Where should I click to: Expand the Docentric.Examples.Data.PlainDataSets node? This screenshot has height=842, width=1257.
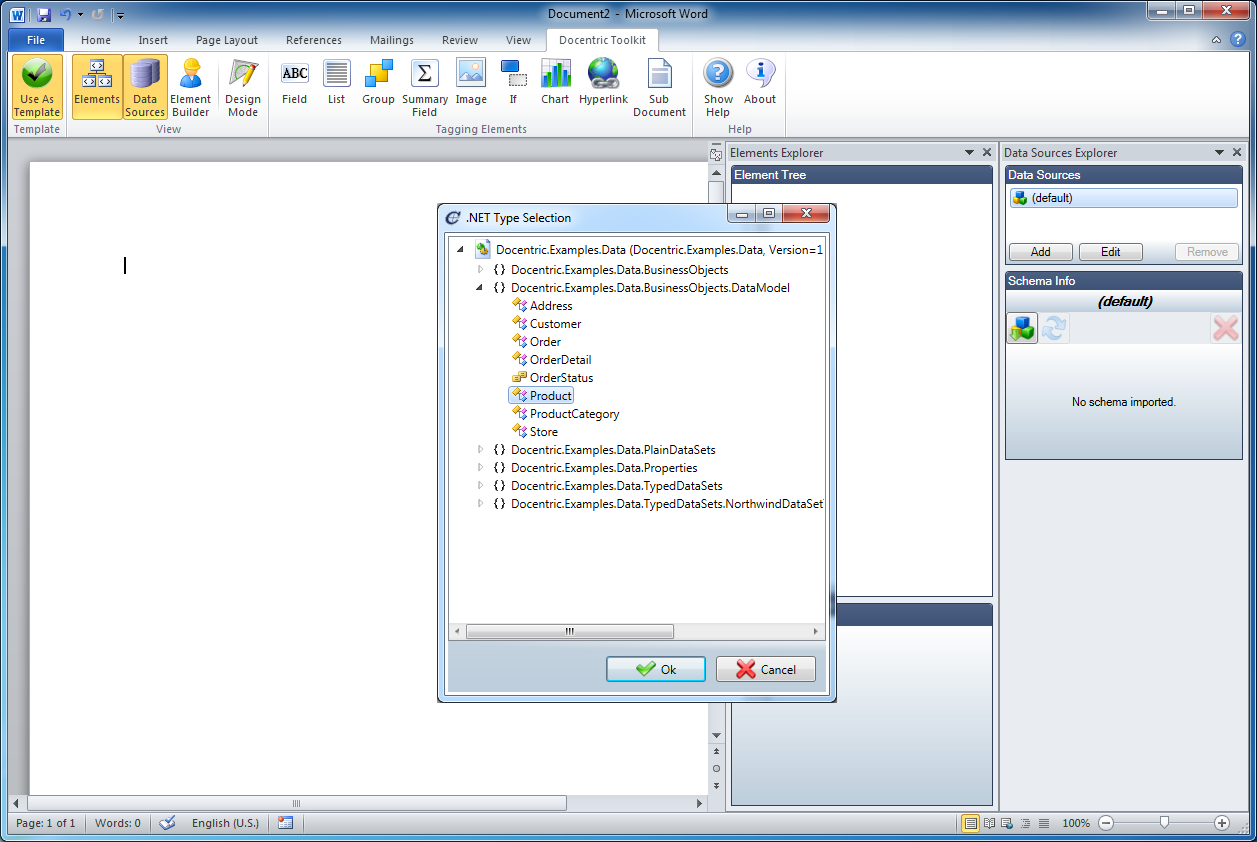pos(480,449)
